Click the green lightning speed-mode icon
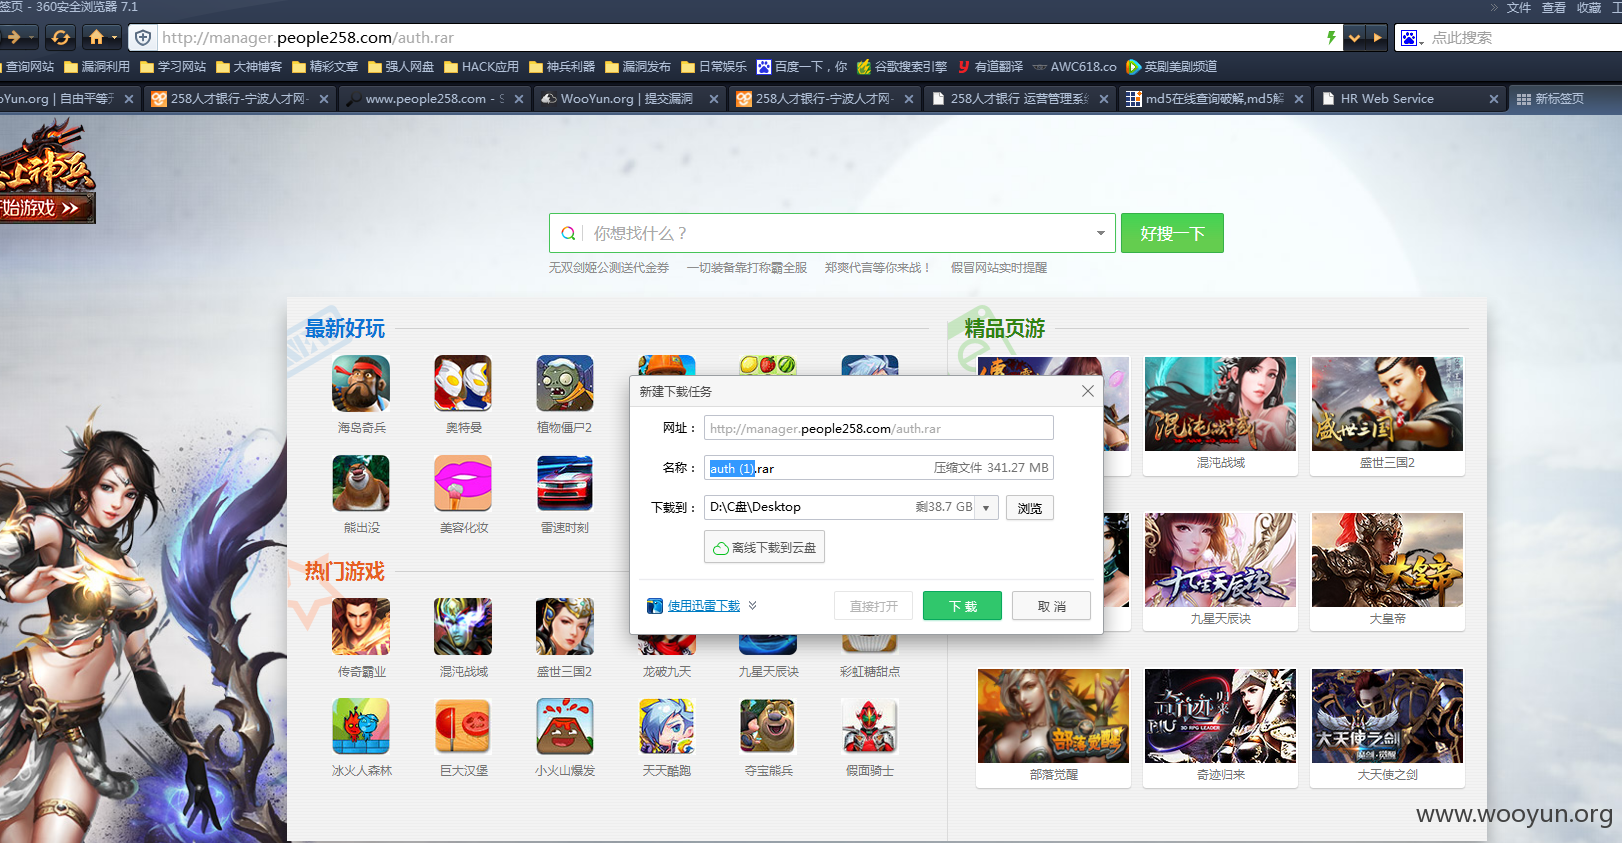Image resolution: width=1622 pixels, height=843 pixels. point(1331,37)
